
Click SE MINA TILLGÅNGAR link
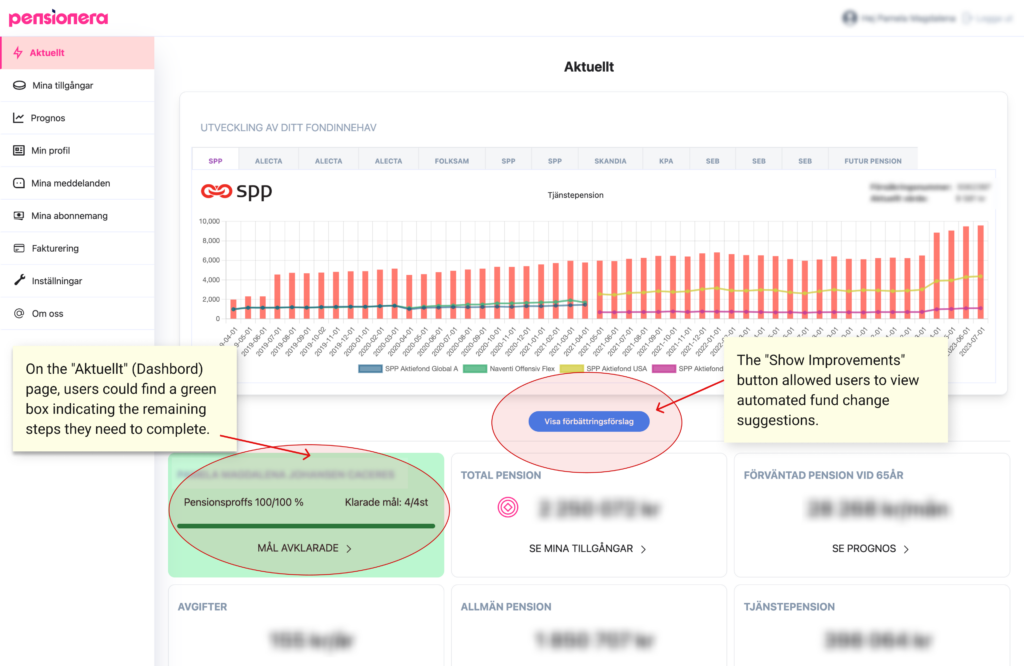pyautogui.click(x=588, y=549)
